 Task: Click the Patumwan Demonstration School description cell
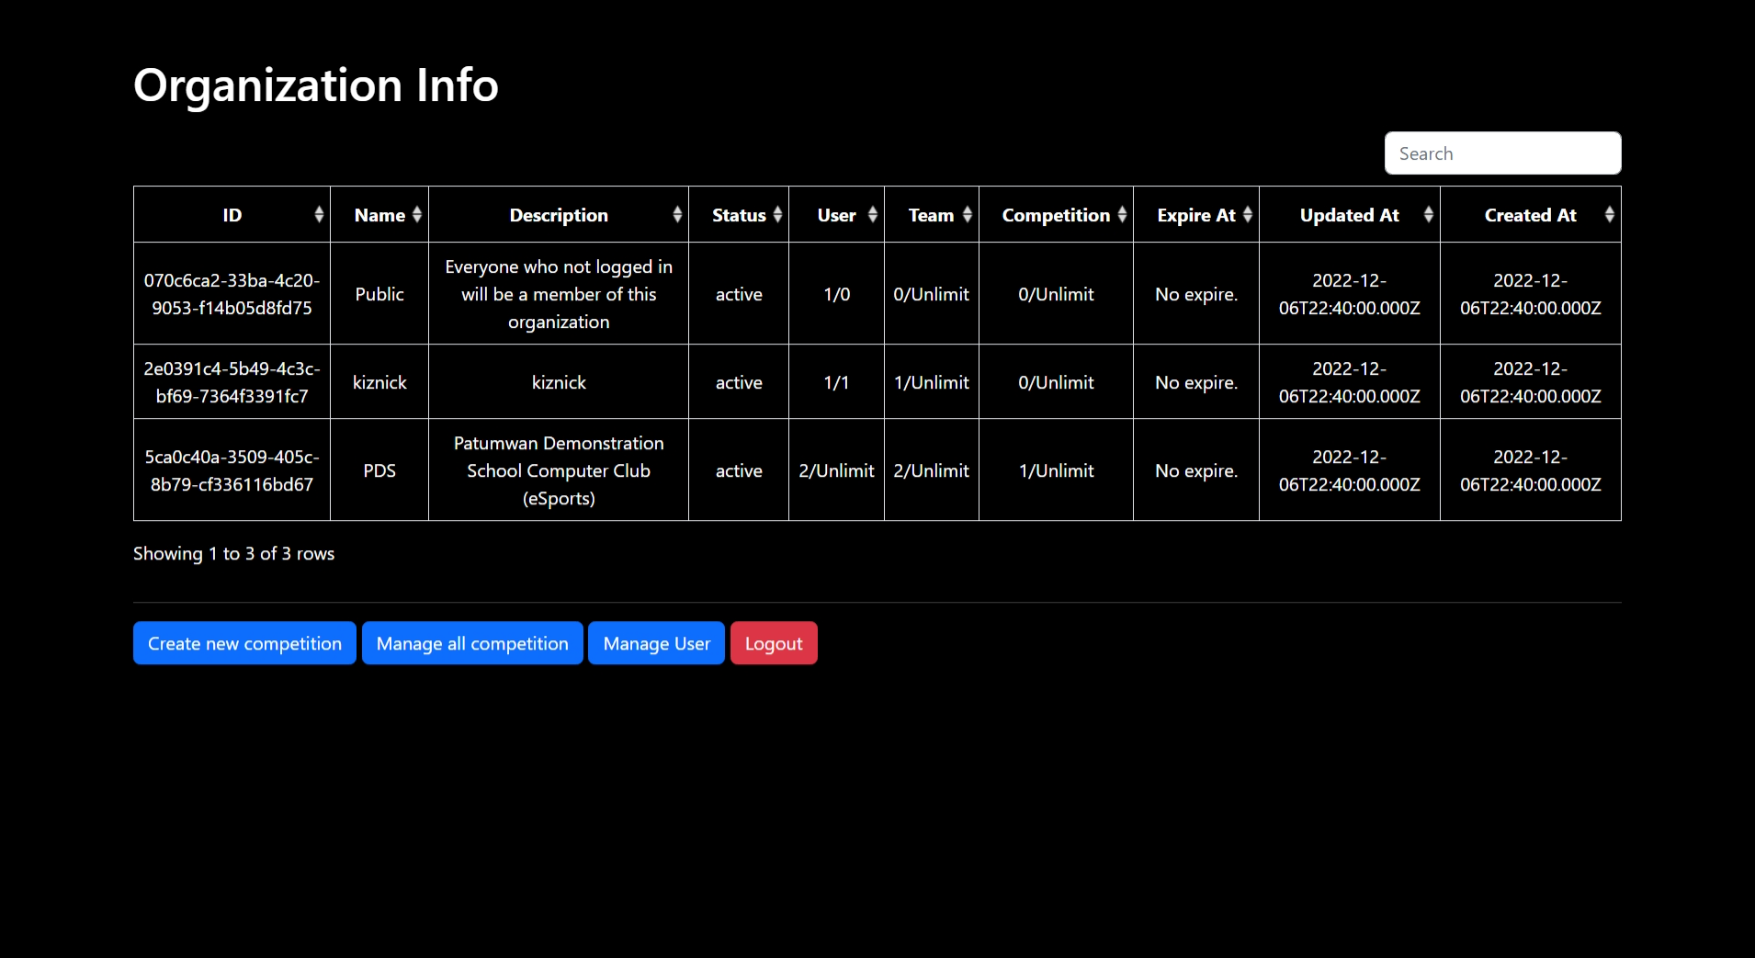coord(558,470)
